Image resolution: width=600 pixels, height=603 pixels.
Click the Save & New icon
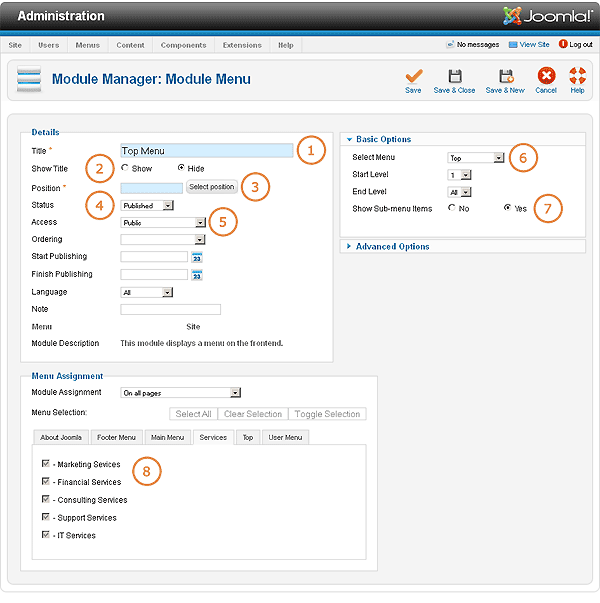pyautogui.click(x=506, y=76)
